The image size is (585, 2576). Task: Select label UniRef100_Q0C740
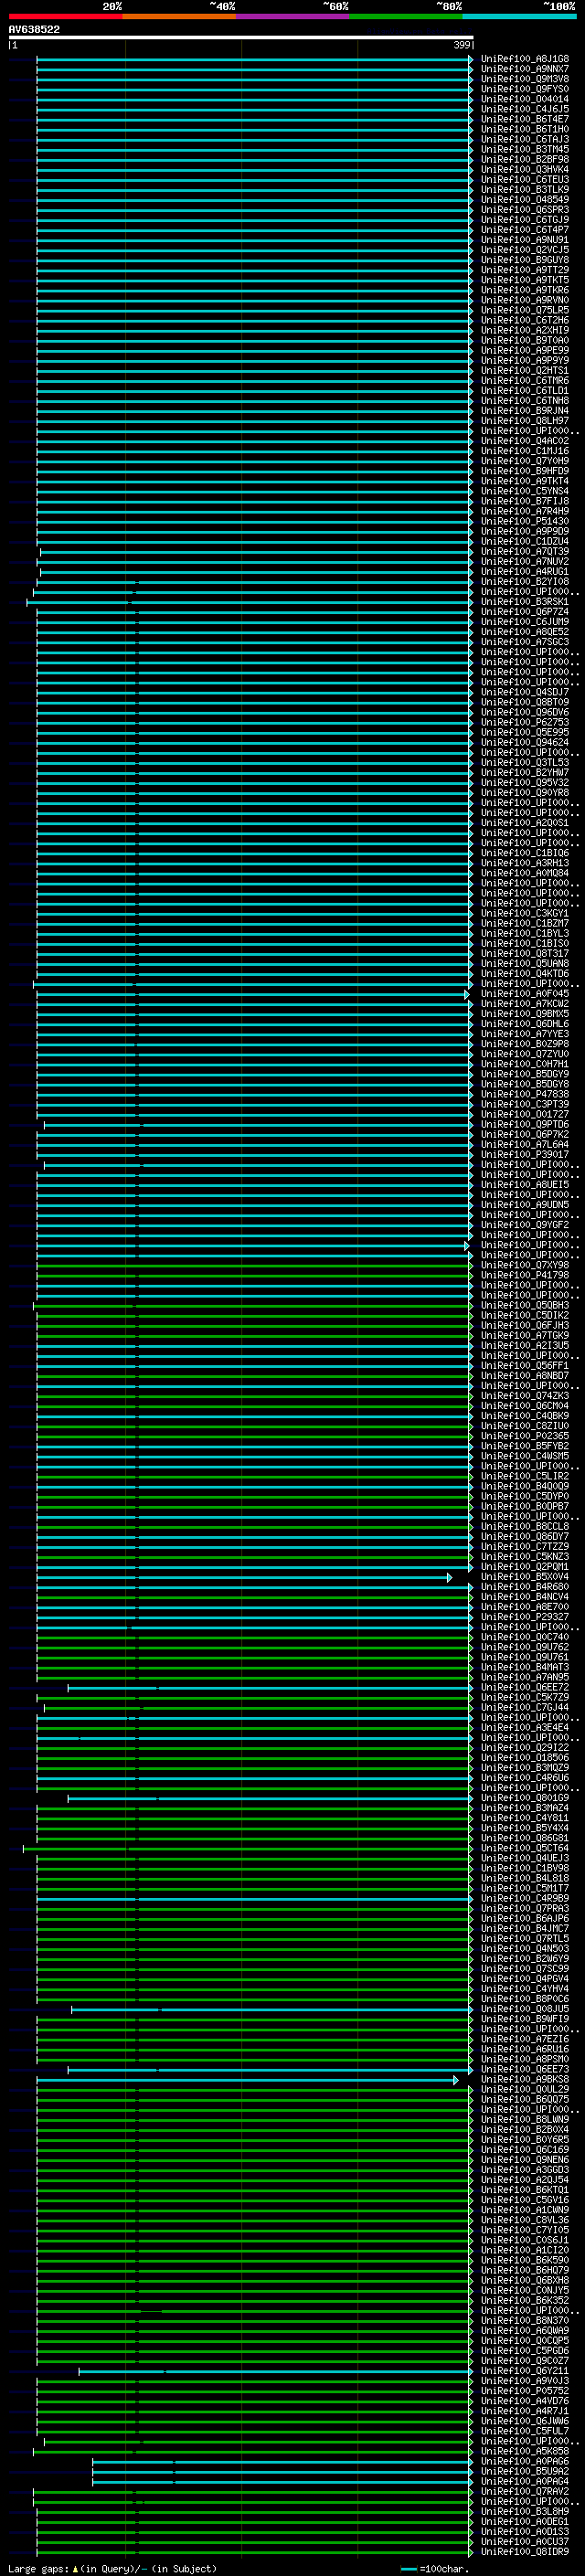point(525,1637)
